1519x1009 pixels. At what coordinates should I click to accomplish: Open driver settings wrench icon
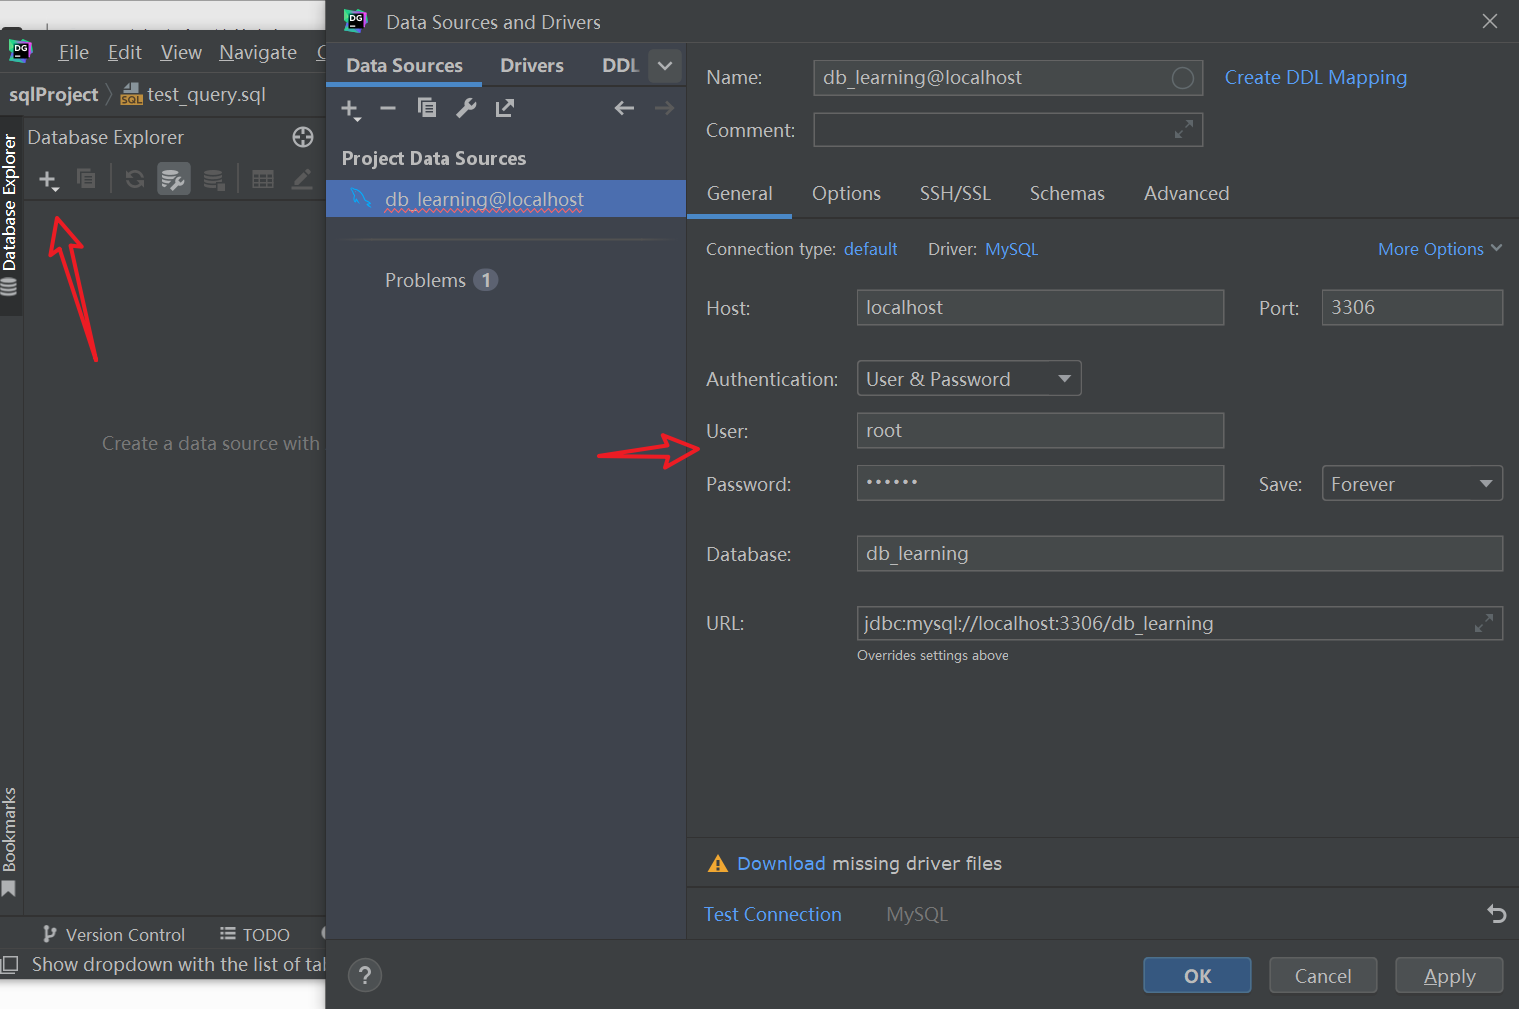tap(466, 108)
